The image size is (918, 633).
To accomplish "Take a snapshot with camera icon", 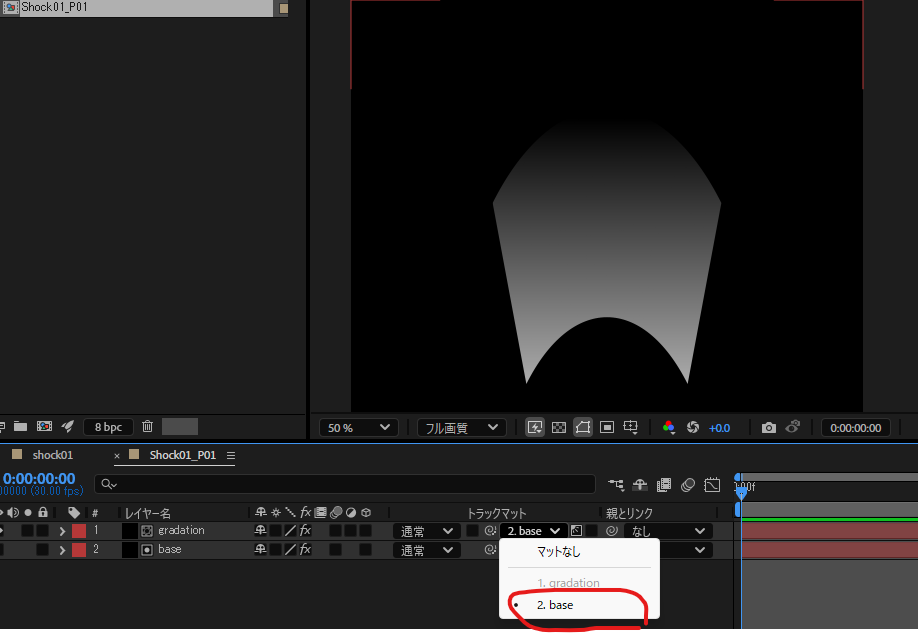I will (768, 427).
